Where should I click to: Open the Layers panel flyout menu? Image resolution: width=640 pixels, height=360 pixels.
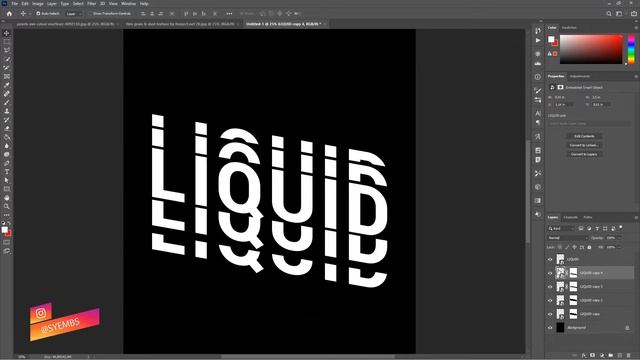click(x=636, y=218)
